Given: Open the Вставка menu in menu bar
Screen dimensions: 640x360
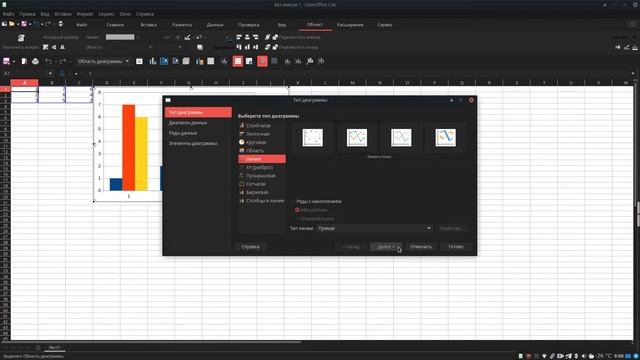Looking at the screenshot, I should coord(63,14).
